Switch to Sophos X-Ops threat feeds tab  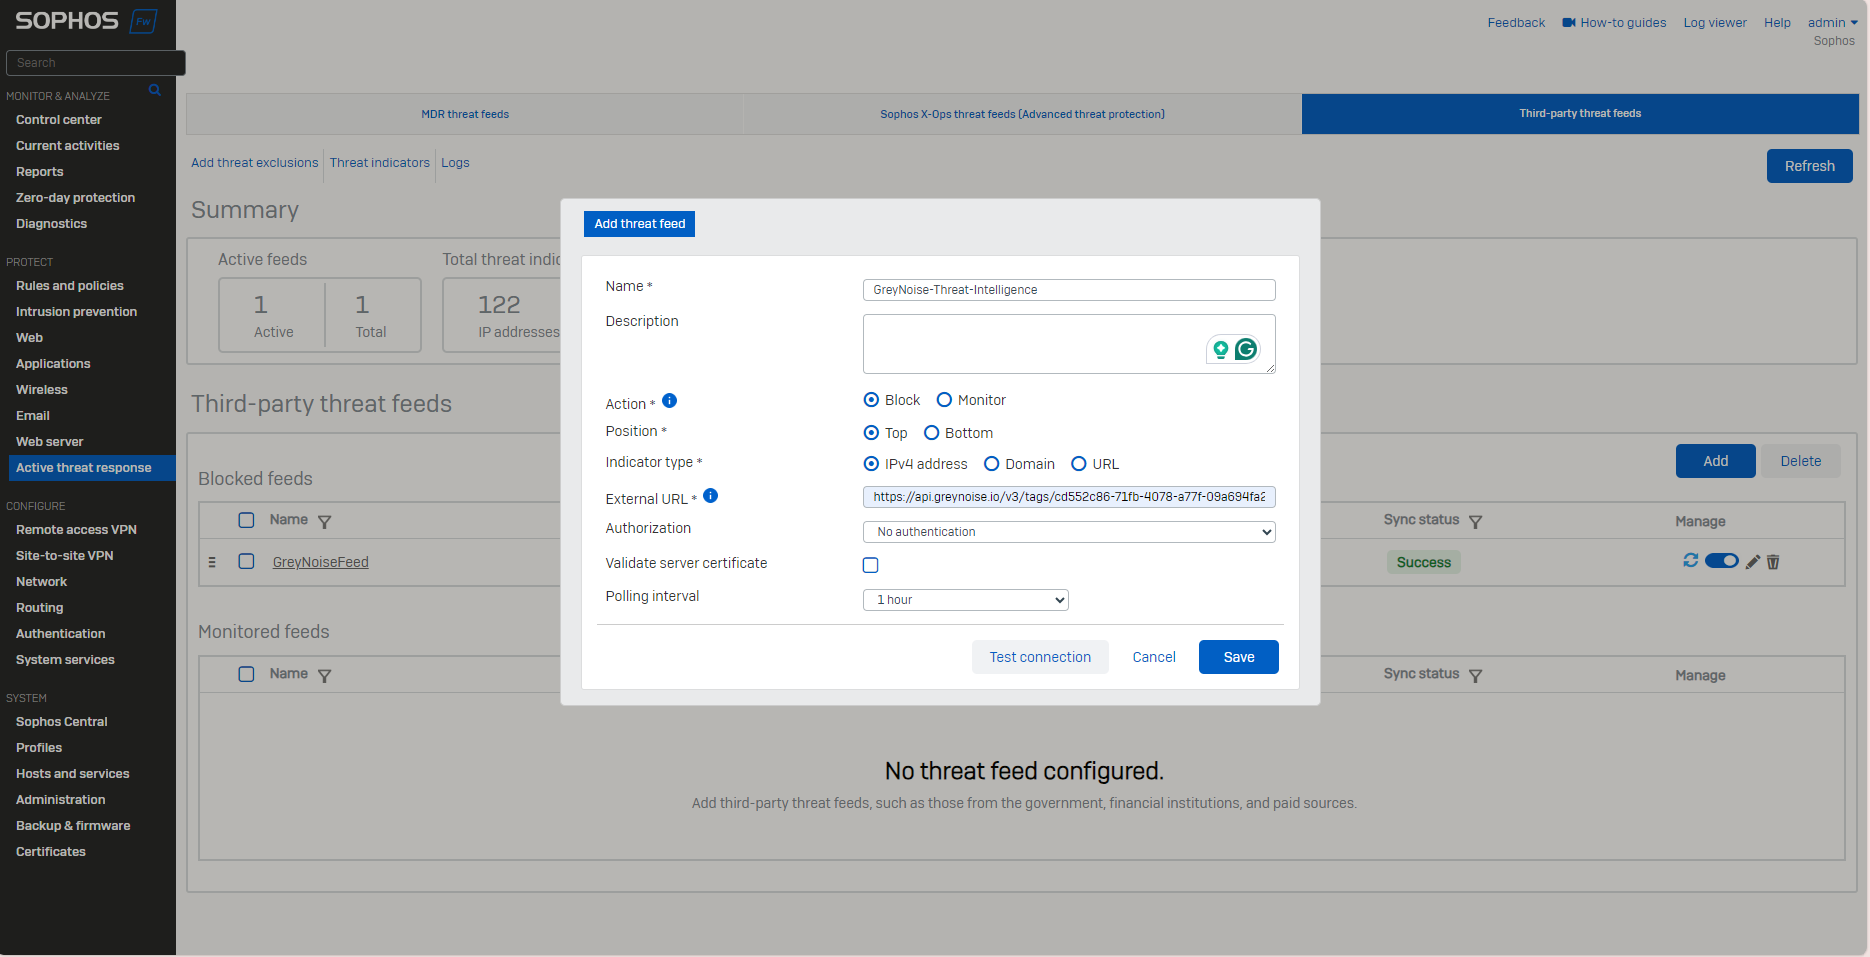point(1022,114)
